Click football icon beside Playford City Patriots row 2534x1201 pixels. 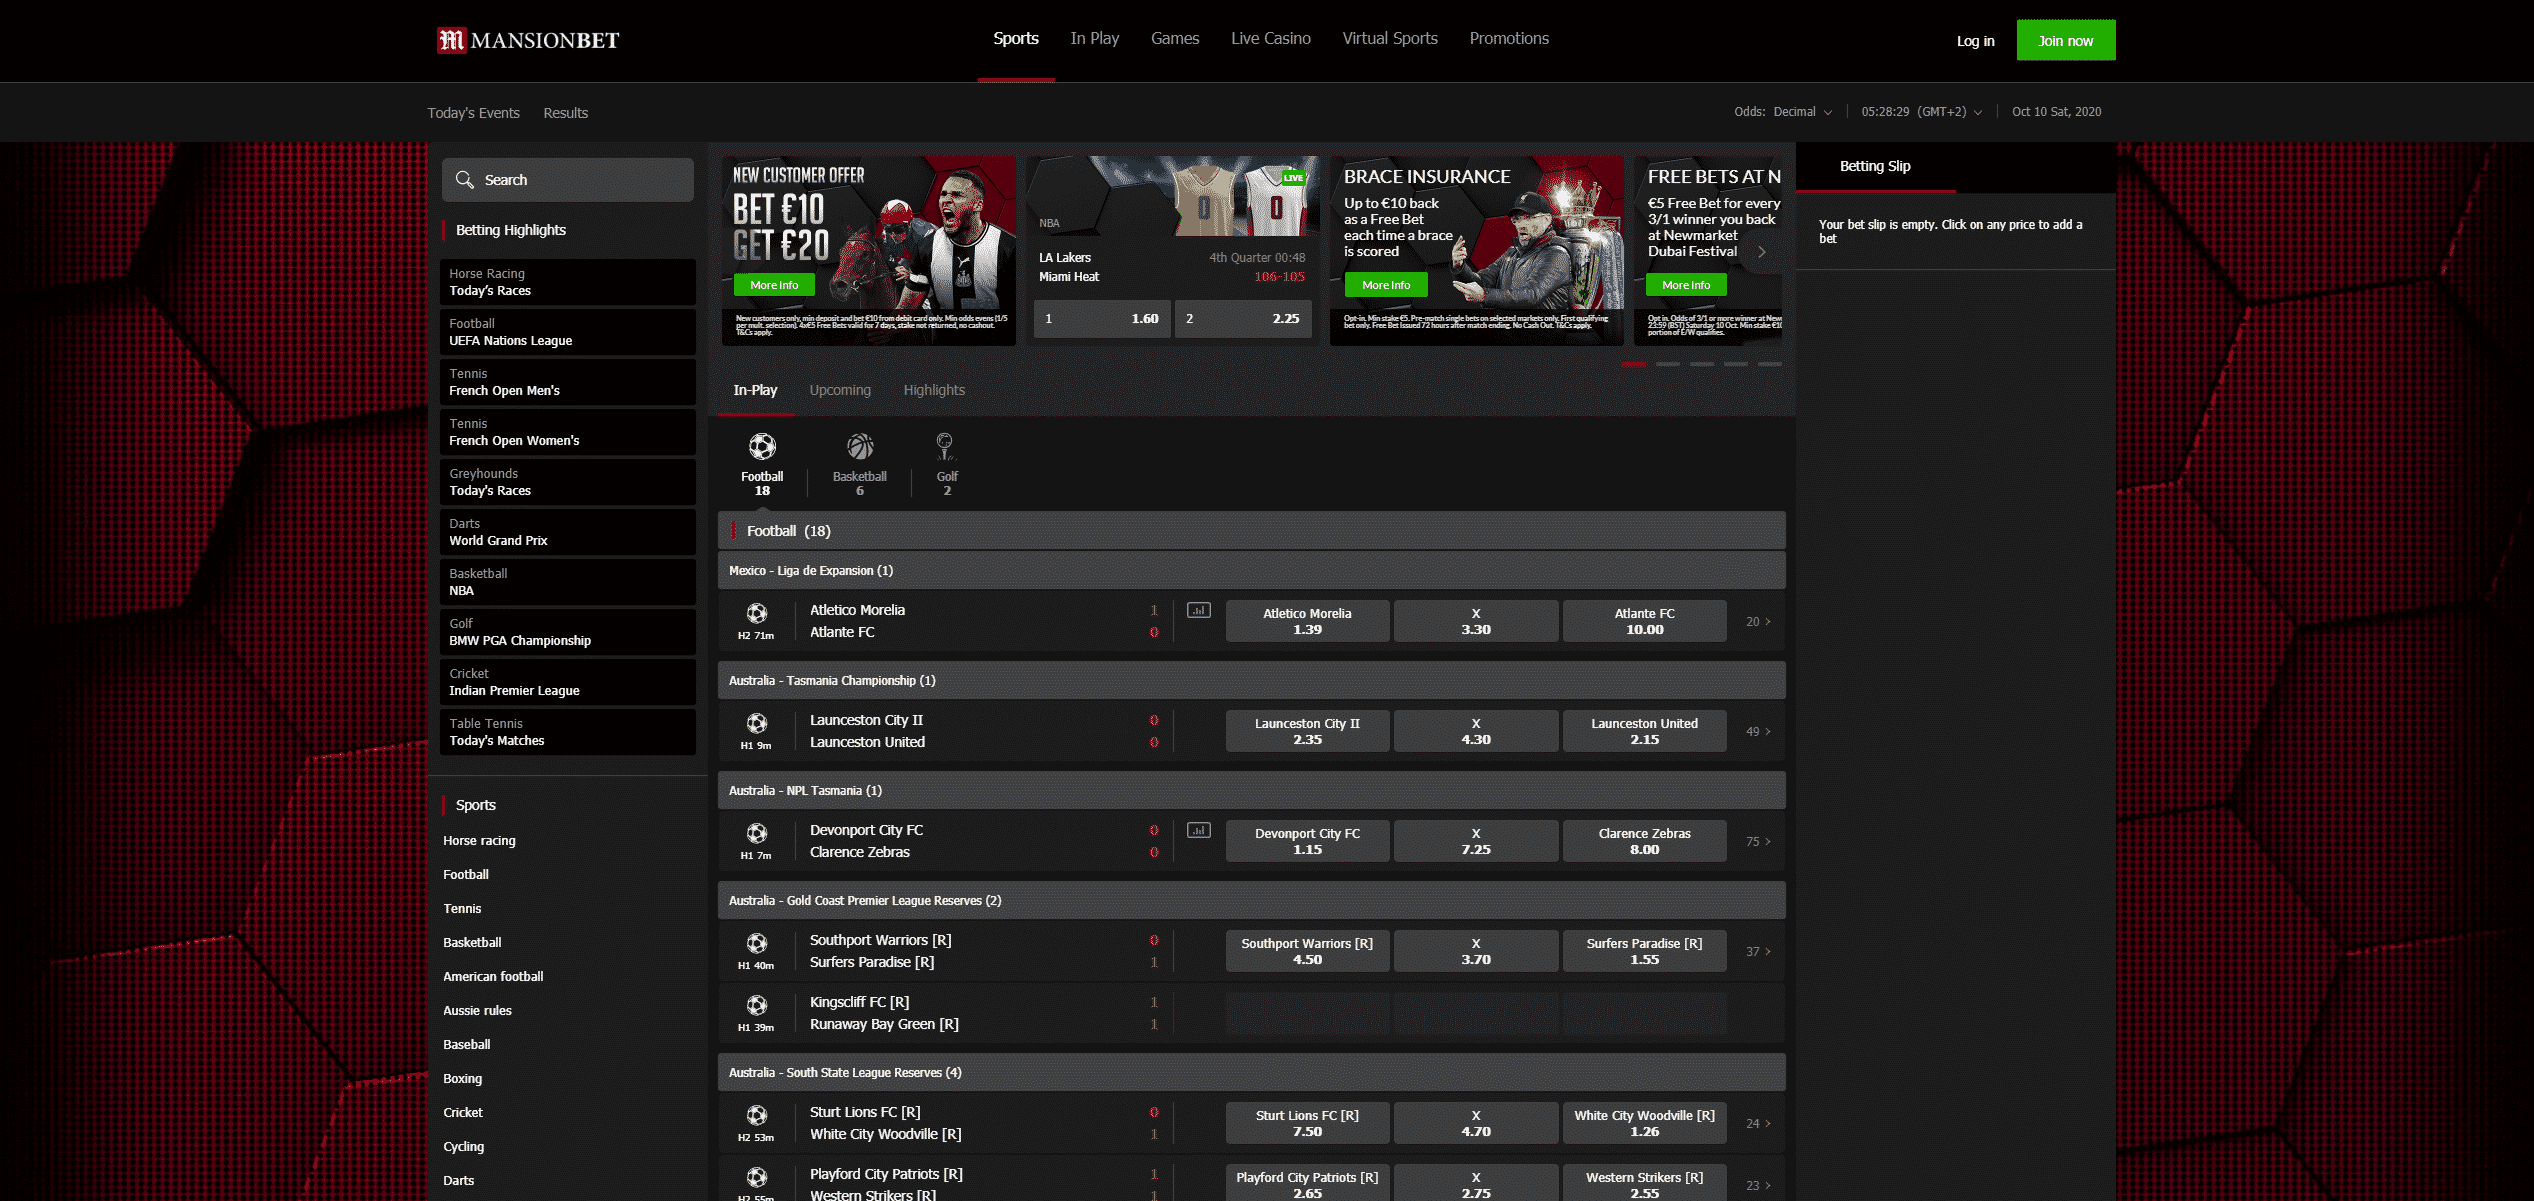757,1177
